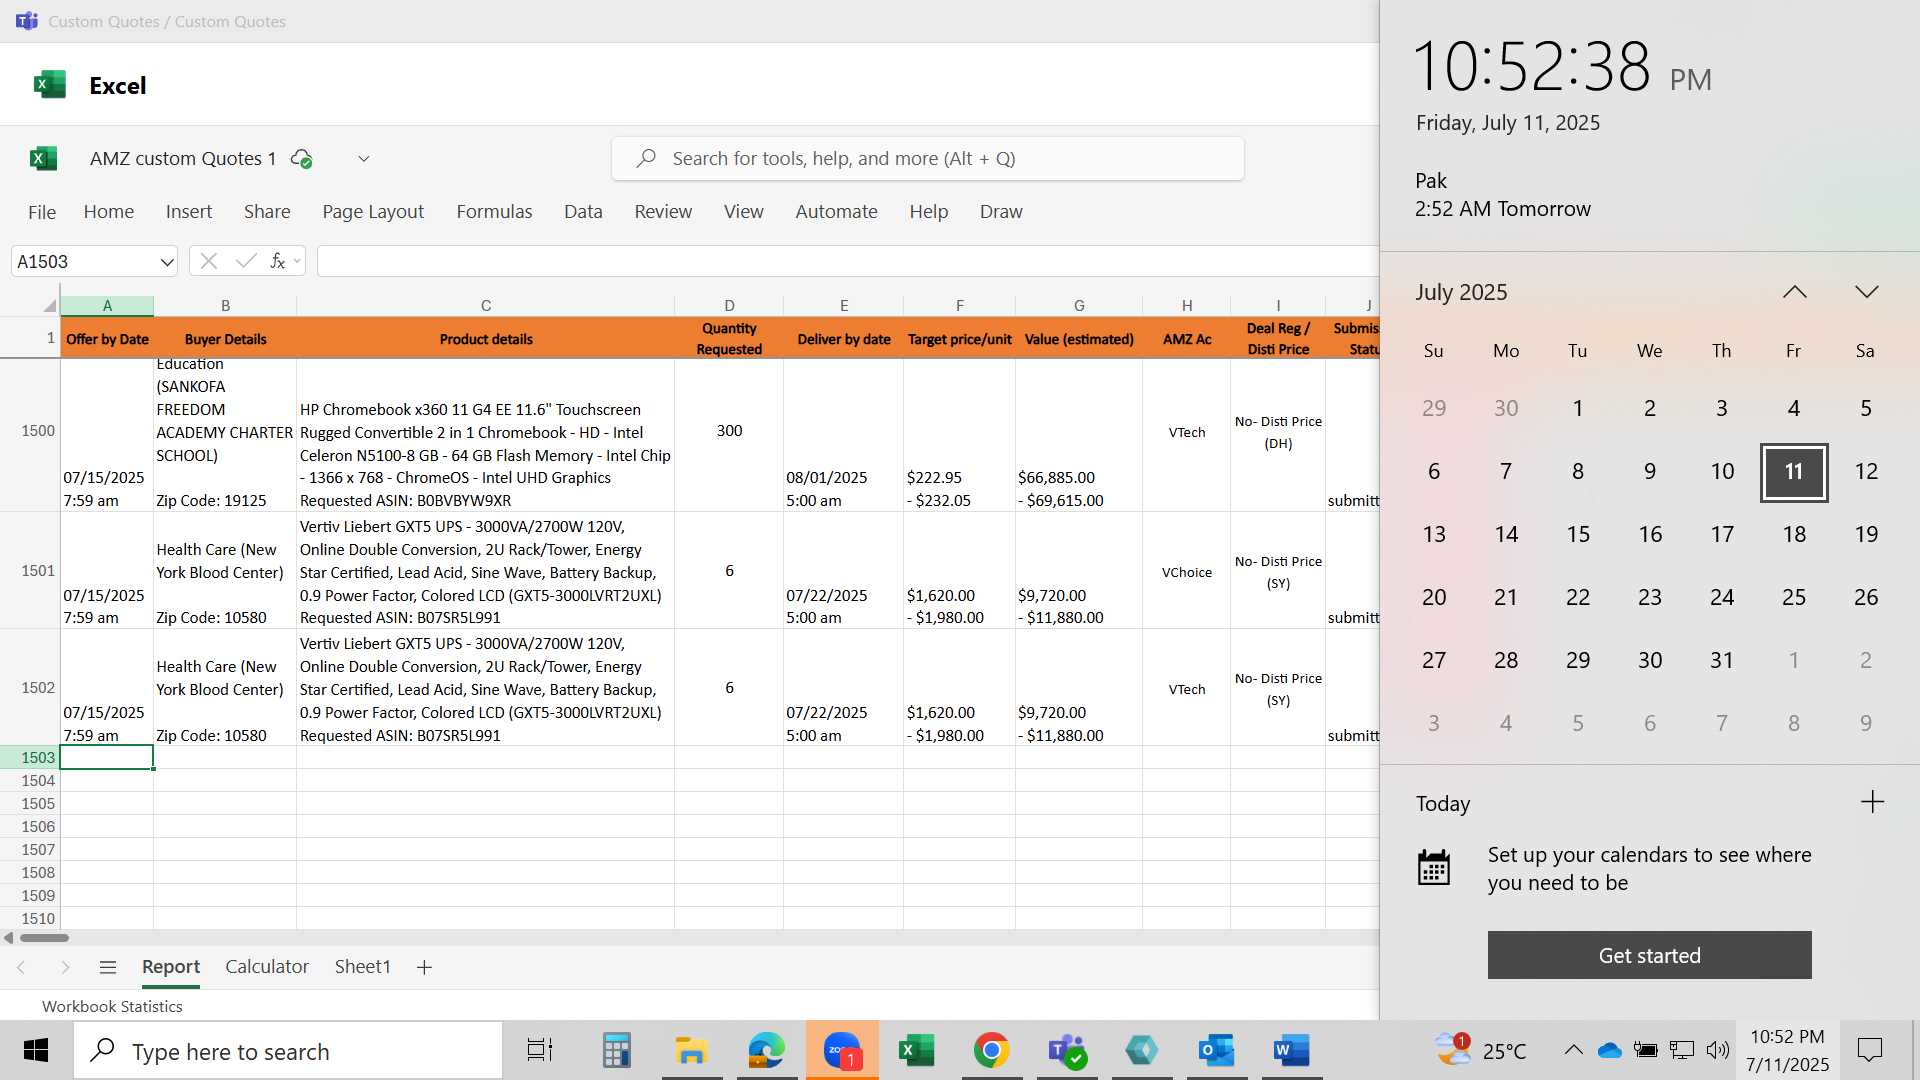This screenshot has height=1080, width=1920.
Task: Click the volume speaker tray icon
Action: (1718, 1050)
